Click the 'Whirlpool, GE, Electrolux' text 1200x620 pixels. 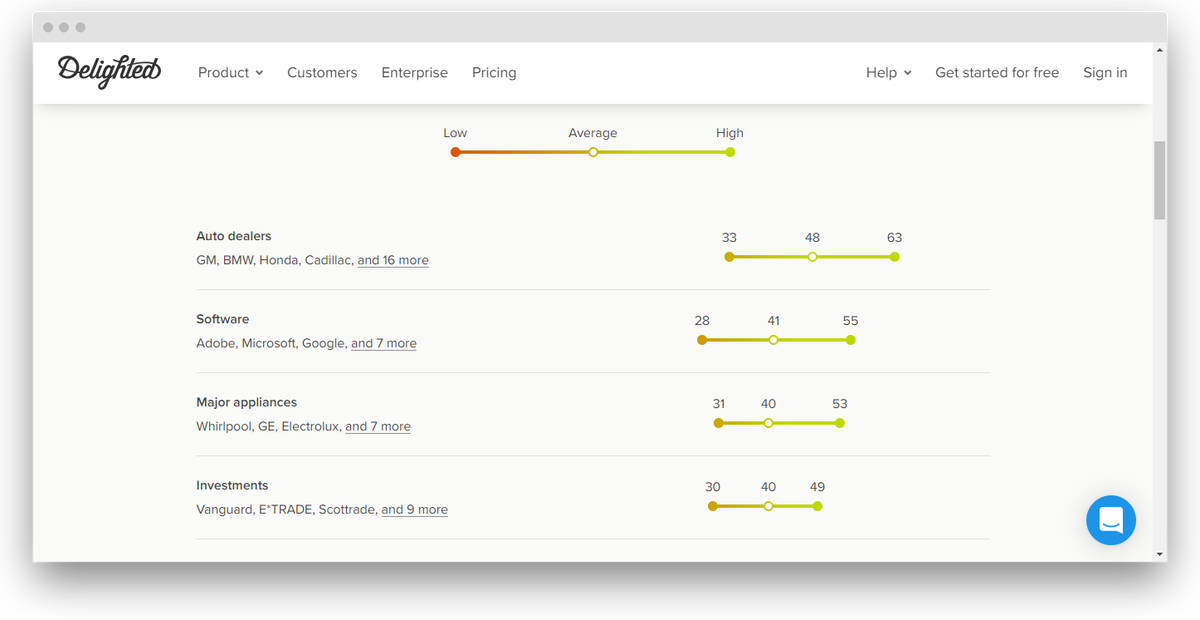268,426
